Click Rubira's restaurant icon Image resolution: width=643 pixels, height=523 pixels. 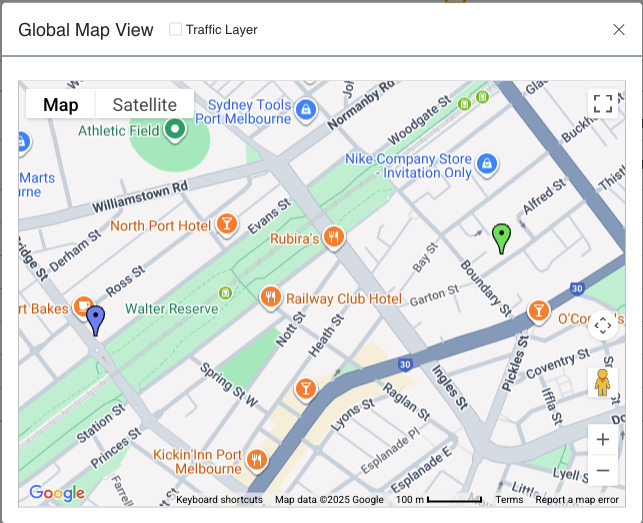click(x=334, y=238)
